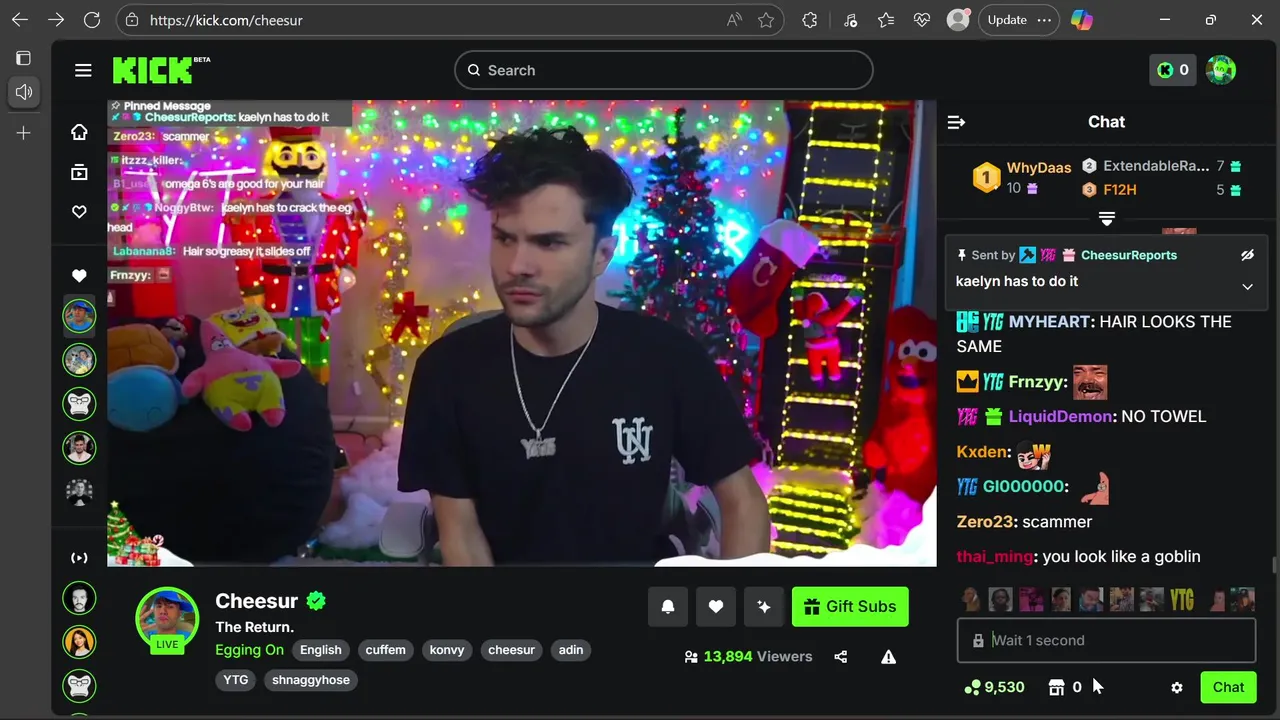Open the Egging On category link
The width and height of the screenshot is (1280, 720).
tap(249, 650)
